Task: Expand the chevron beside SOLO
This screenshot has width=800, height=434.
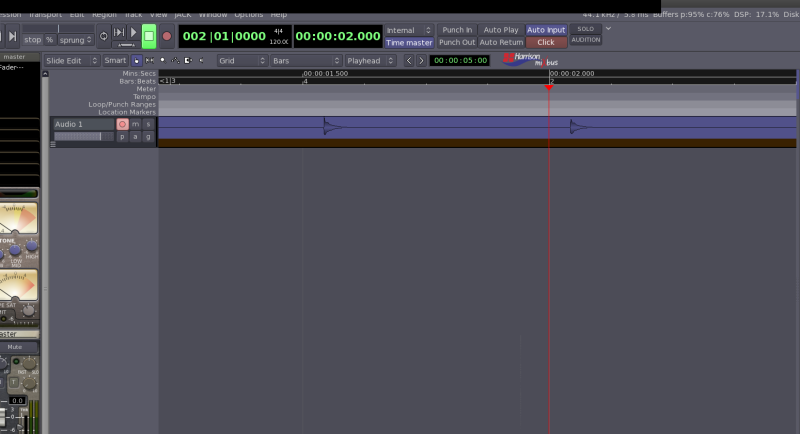Action: tap(608, 29)
